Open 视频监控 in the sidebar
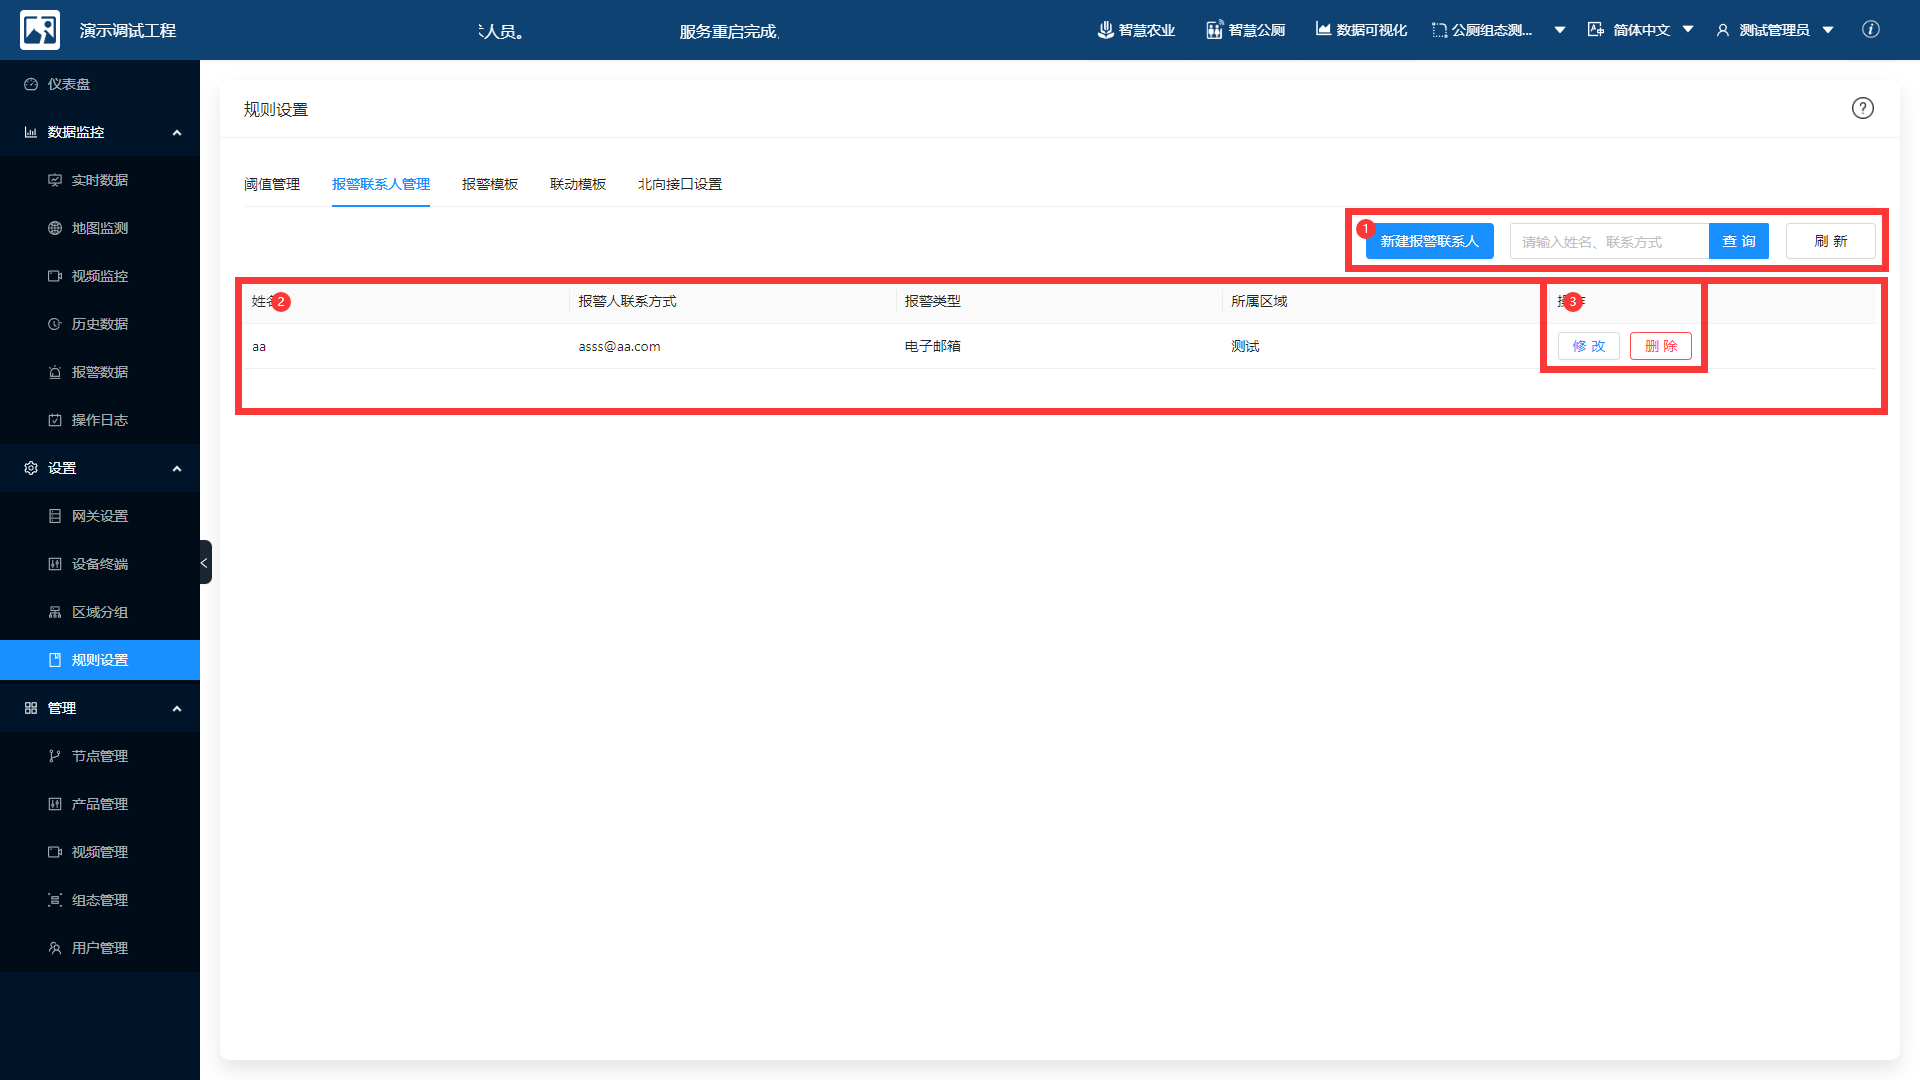Viewport: 1920px width, 1080px height. pyautogui.click(x=100, y=276)
